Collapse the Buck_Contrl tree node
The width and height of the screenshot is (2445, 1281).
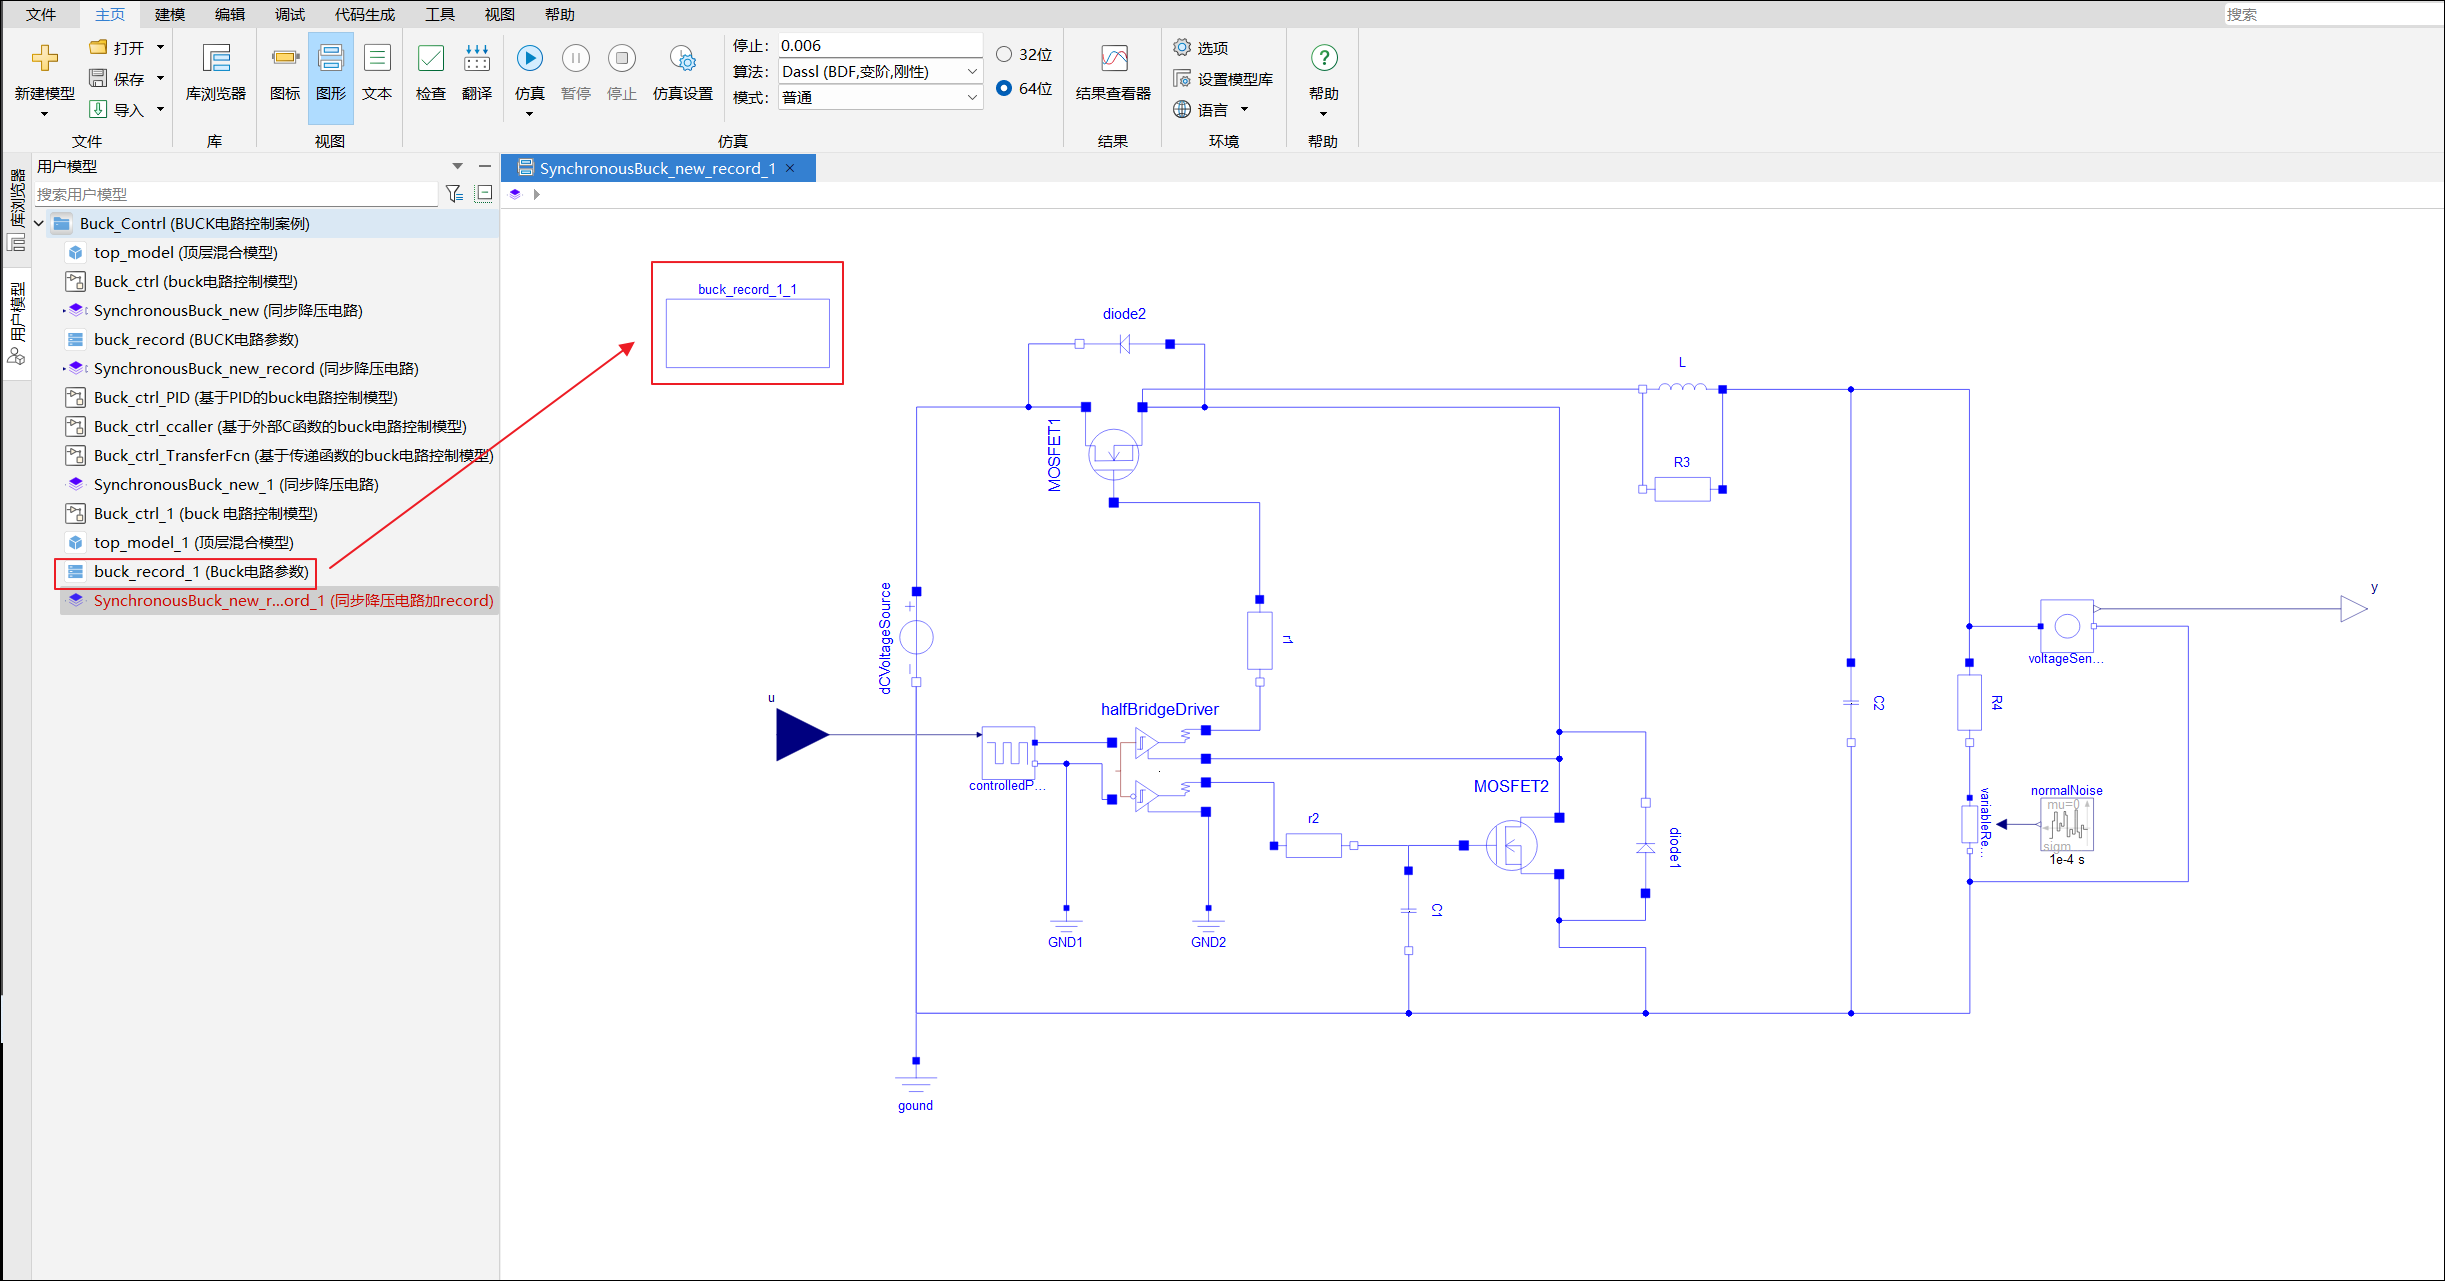(x=39, y=224)
